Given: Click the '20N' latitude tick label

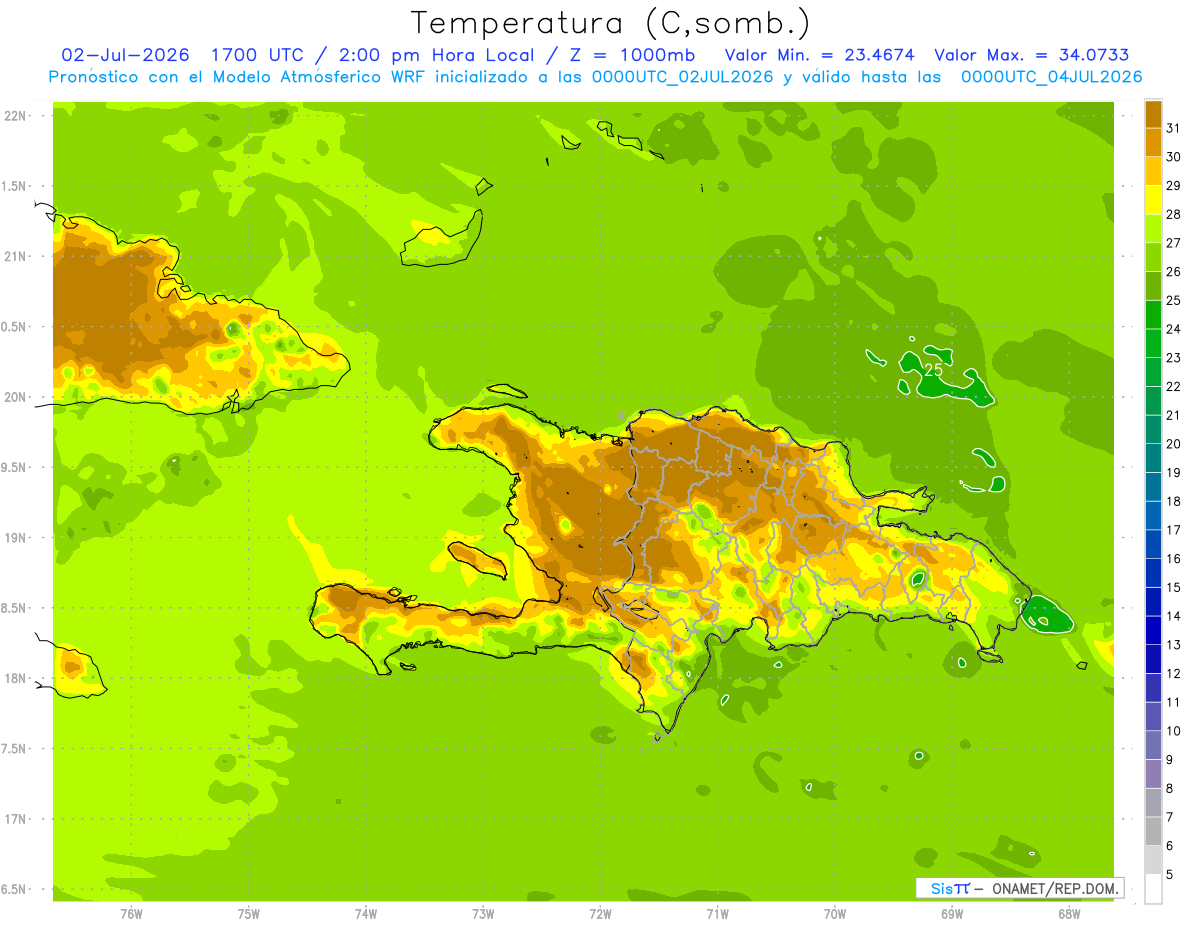Looking at the screenshot, I should click(x=17, y=397).
